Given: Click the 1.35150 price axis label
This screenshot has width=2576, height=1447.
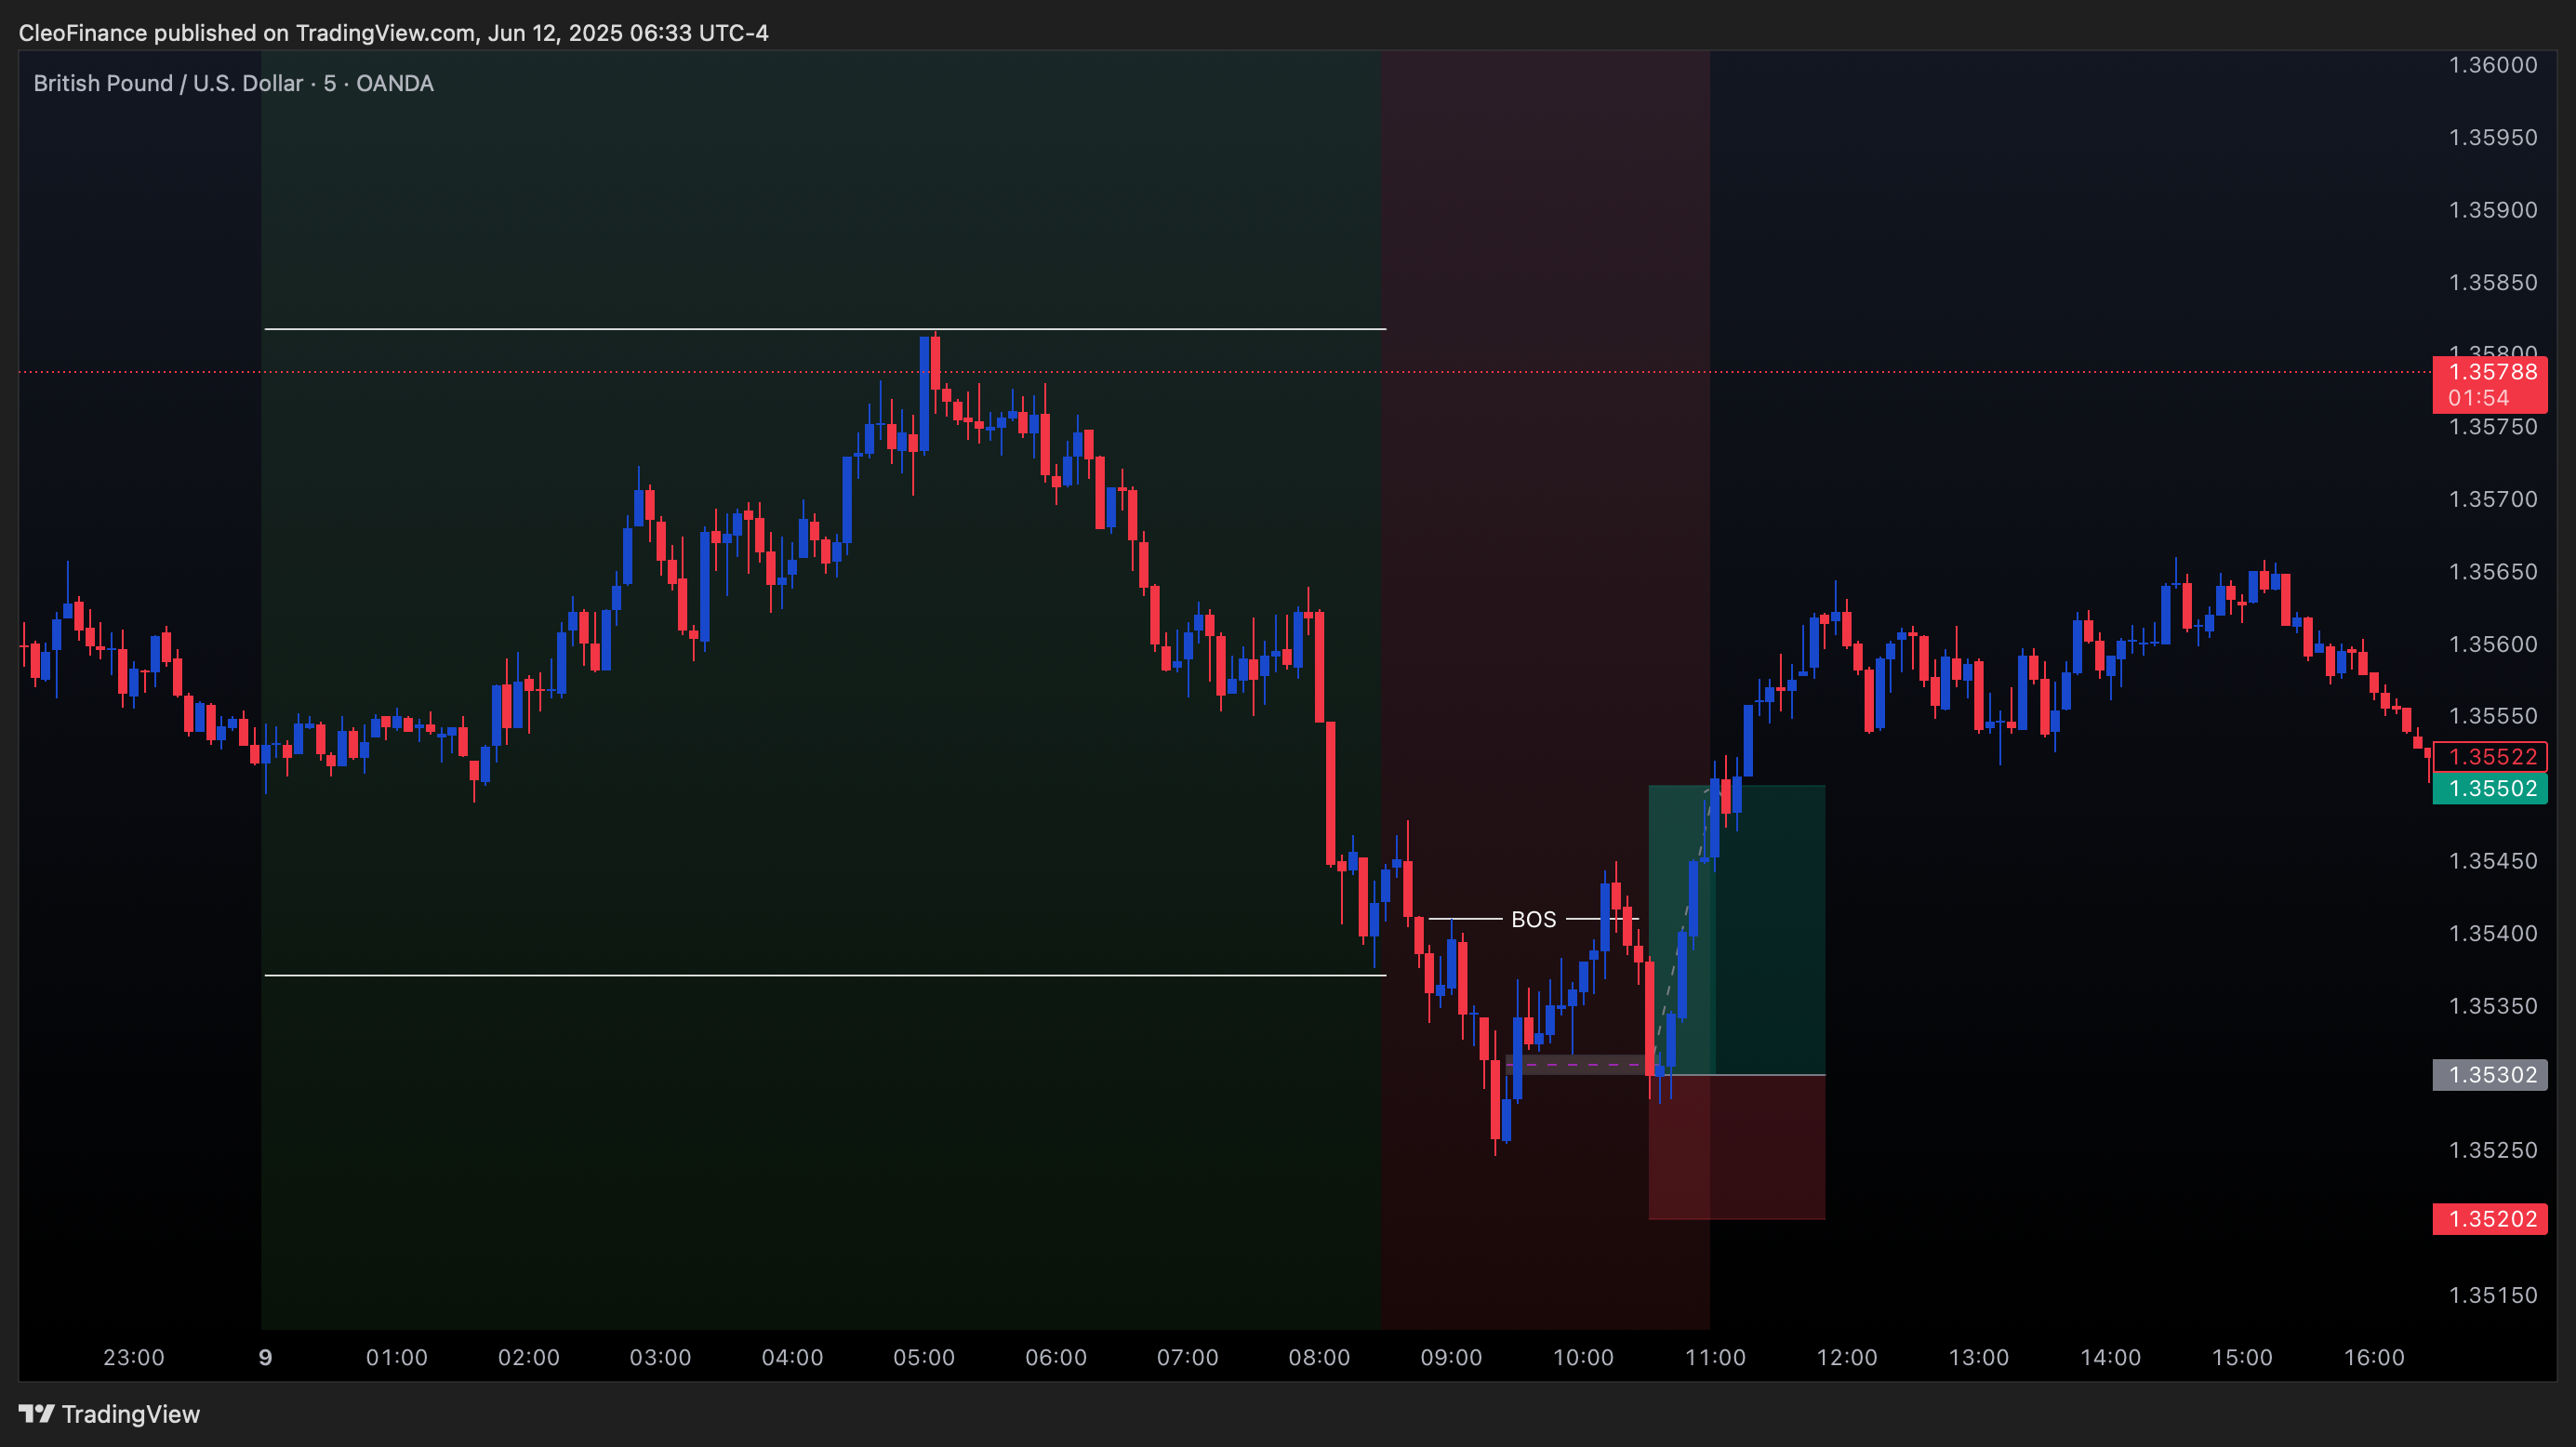Looking at the screenshot, I should click(x=2492, y=1295).
